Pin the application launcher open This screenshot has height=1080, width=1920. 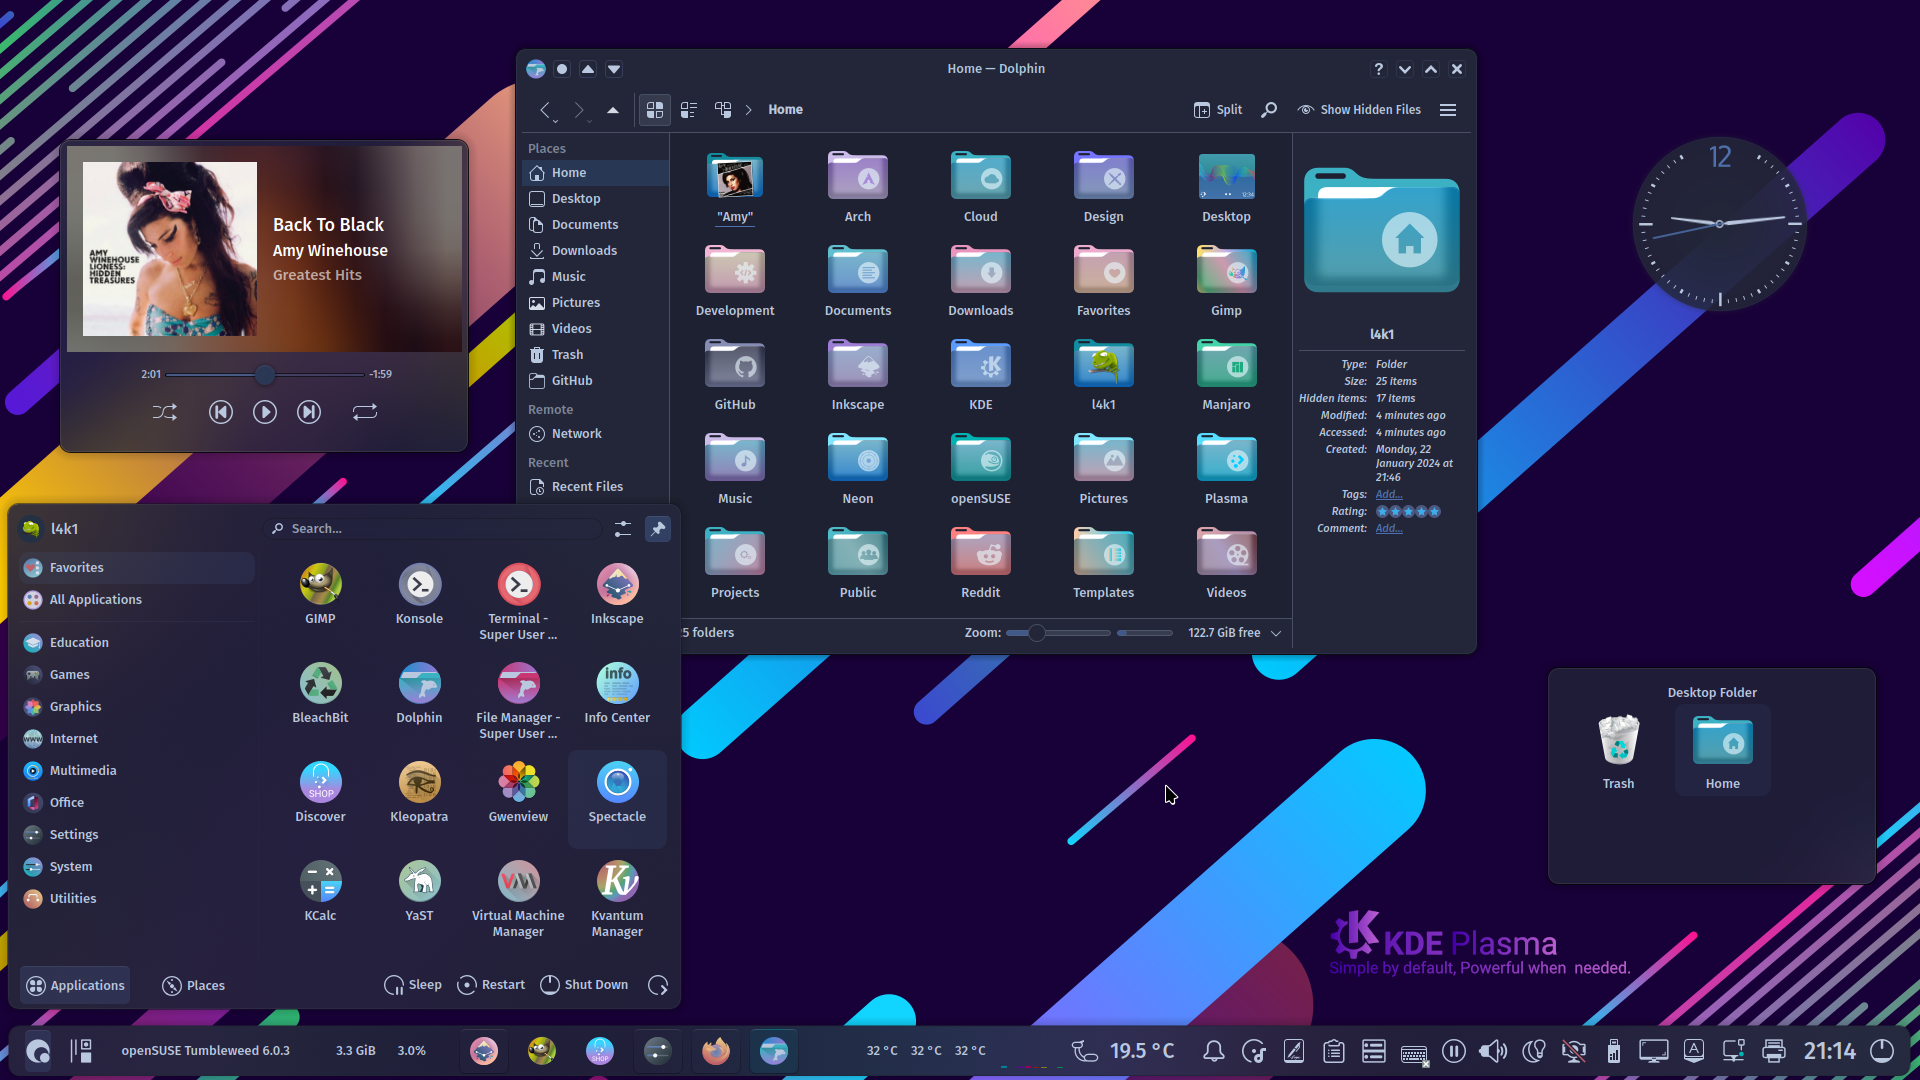pyautogui.click(x=658, y=529)
